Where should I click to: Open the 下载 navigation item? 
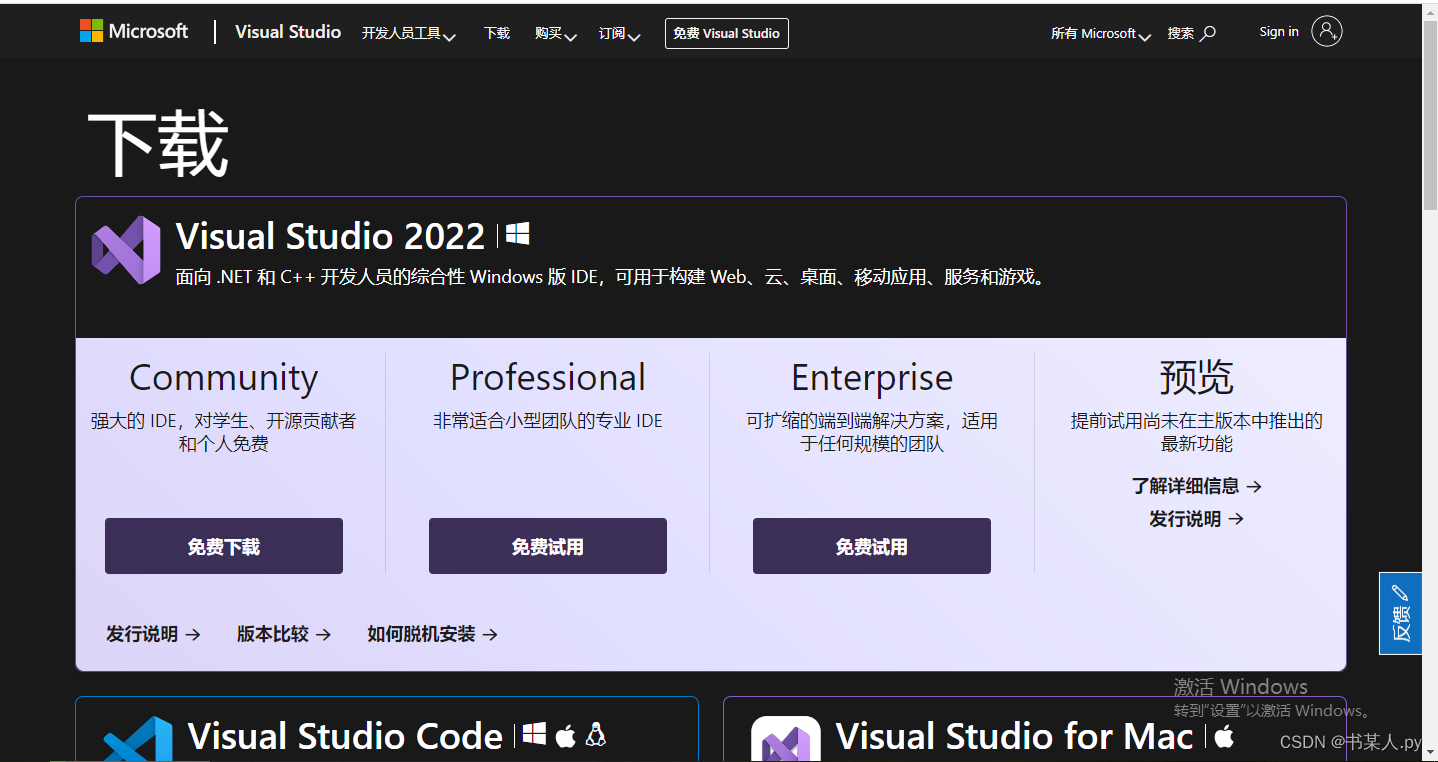[497, 33]
